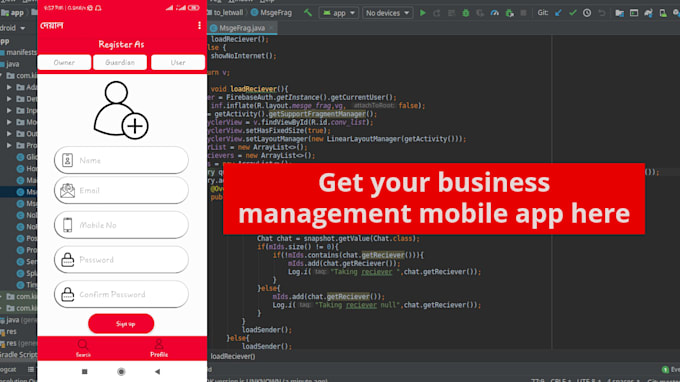Expand the Inp package folder arrow
This screenshot has width=680, height=382.
point(9,111)
